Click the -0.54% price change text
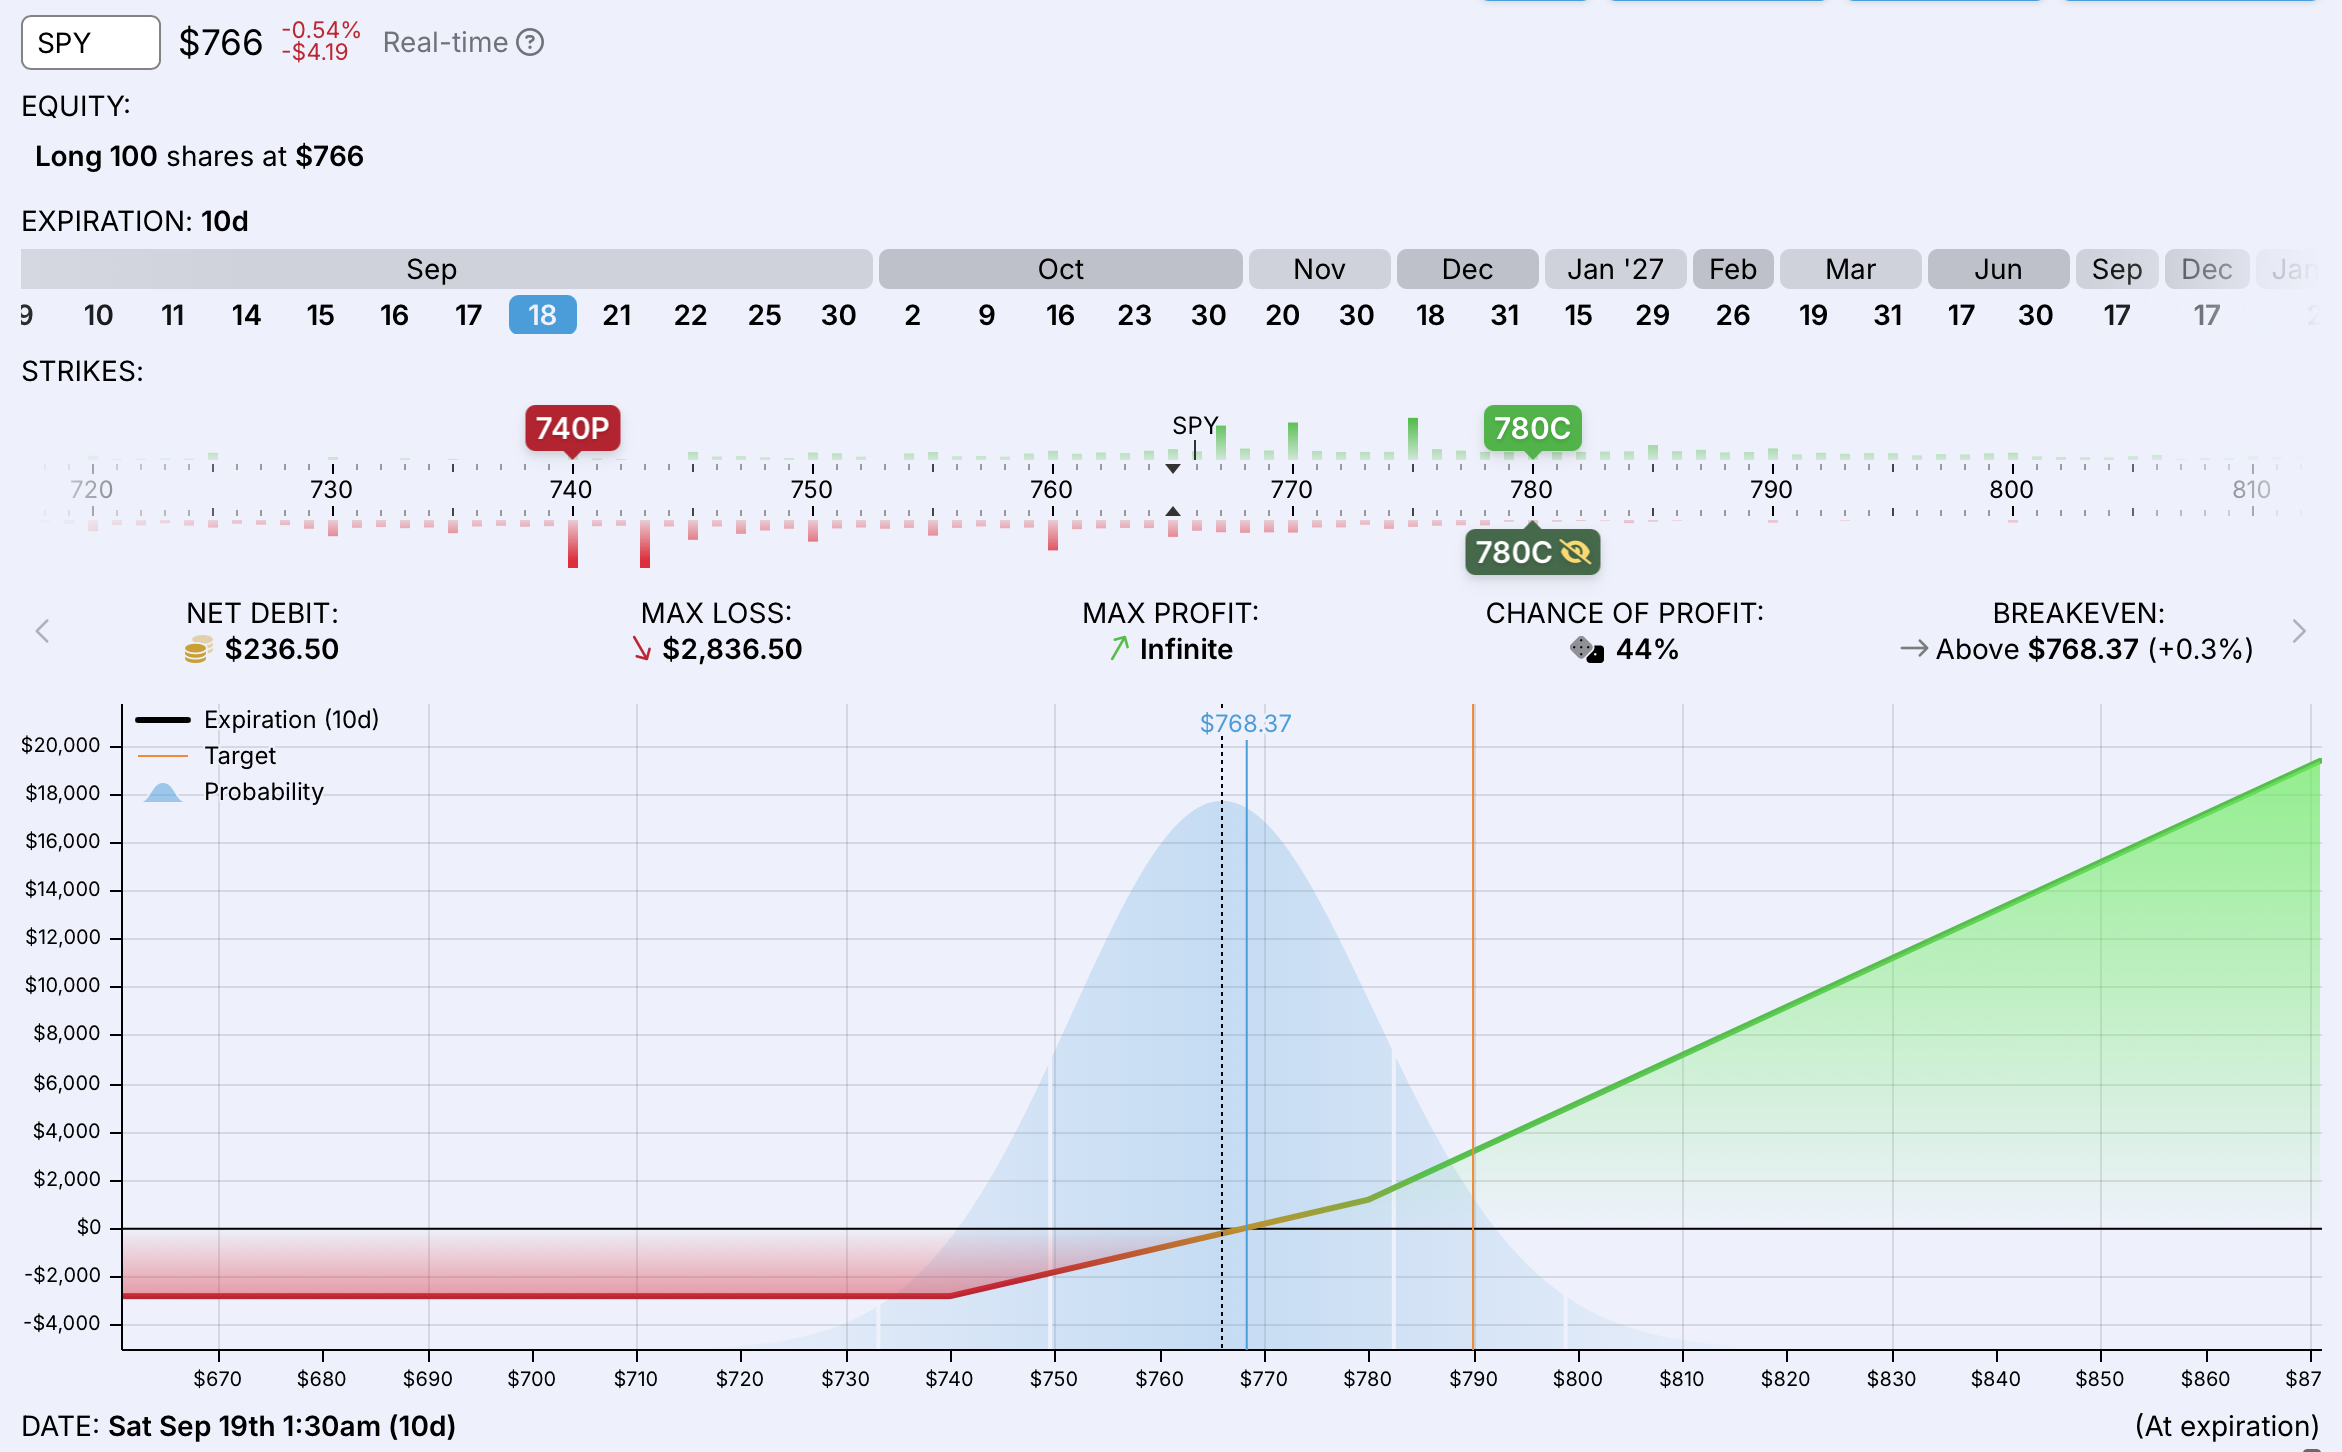 point(321,30)
